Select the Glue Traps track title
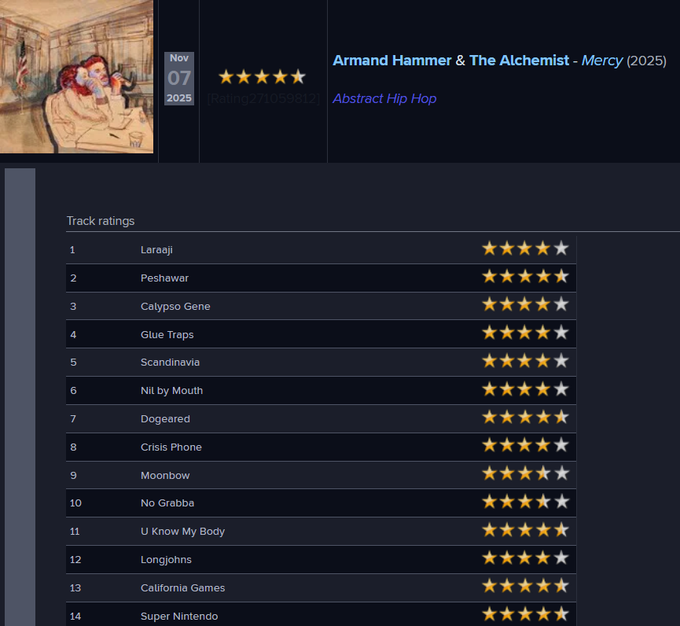 click(x=167, y=335)
